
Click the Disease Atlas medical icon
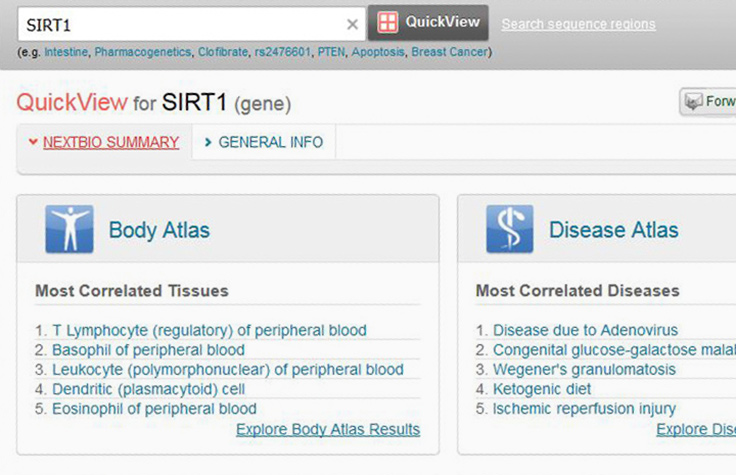tap(509, 230)
